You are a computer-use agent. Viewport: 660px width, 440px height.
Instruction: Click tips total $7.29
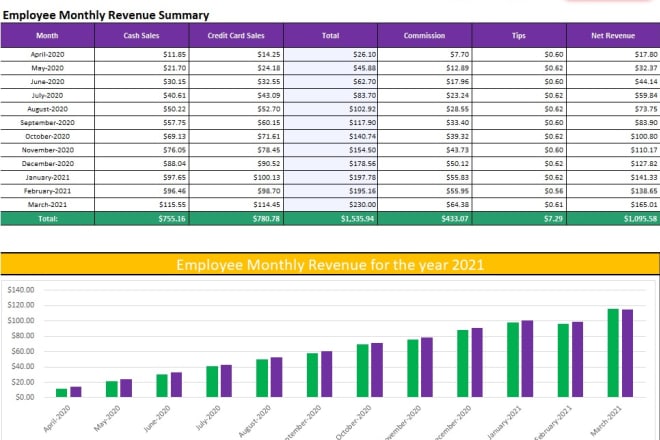pyautogui.click(x=553, y=219)
